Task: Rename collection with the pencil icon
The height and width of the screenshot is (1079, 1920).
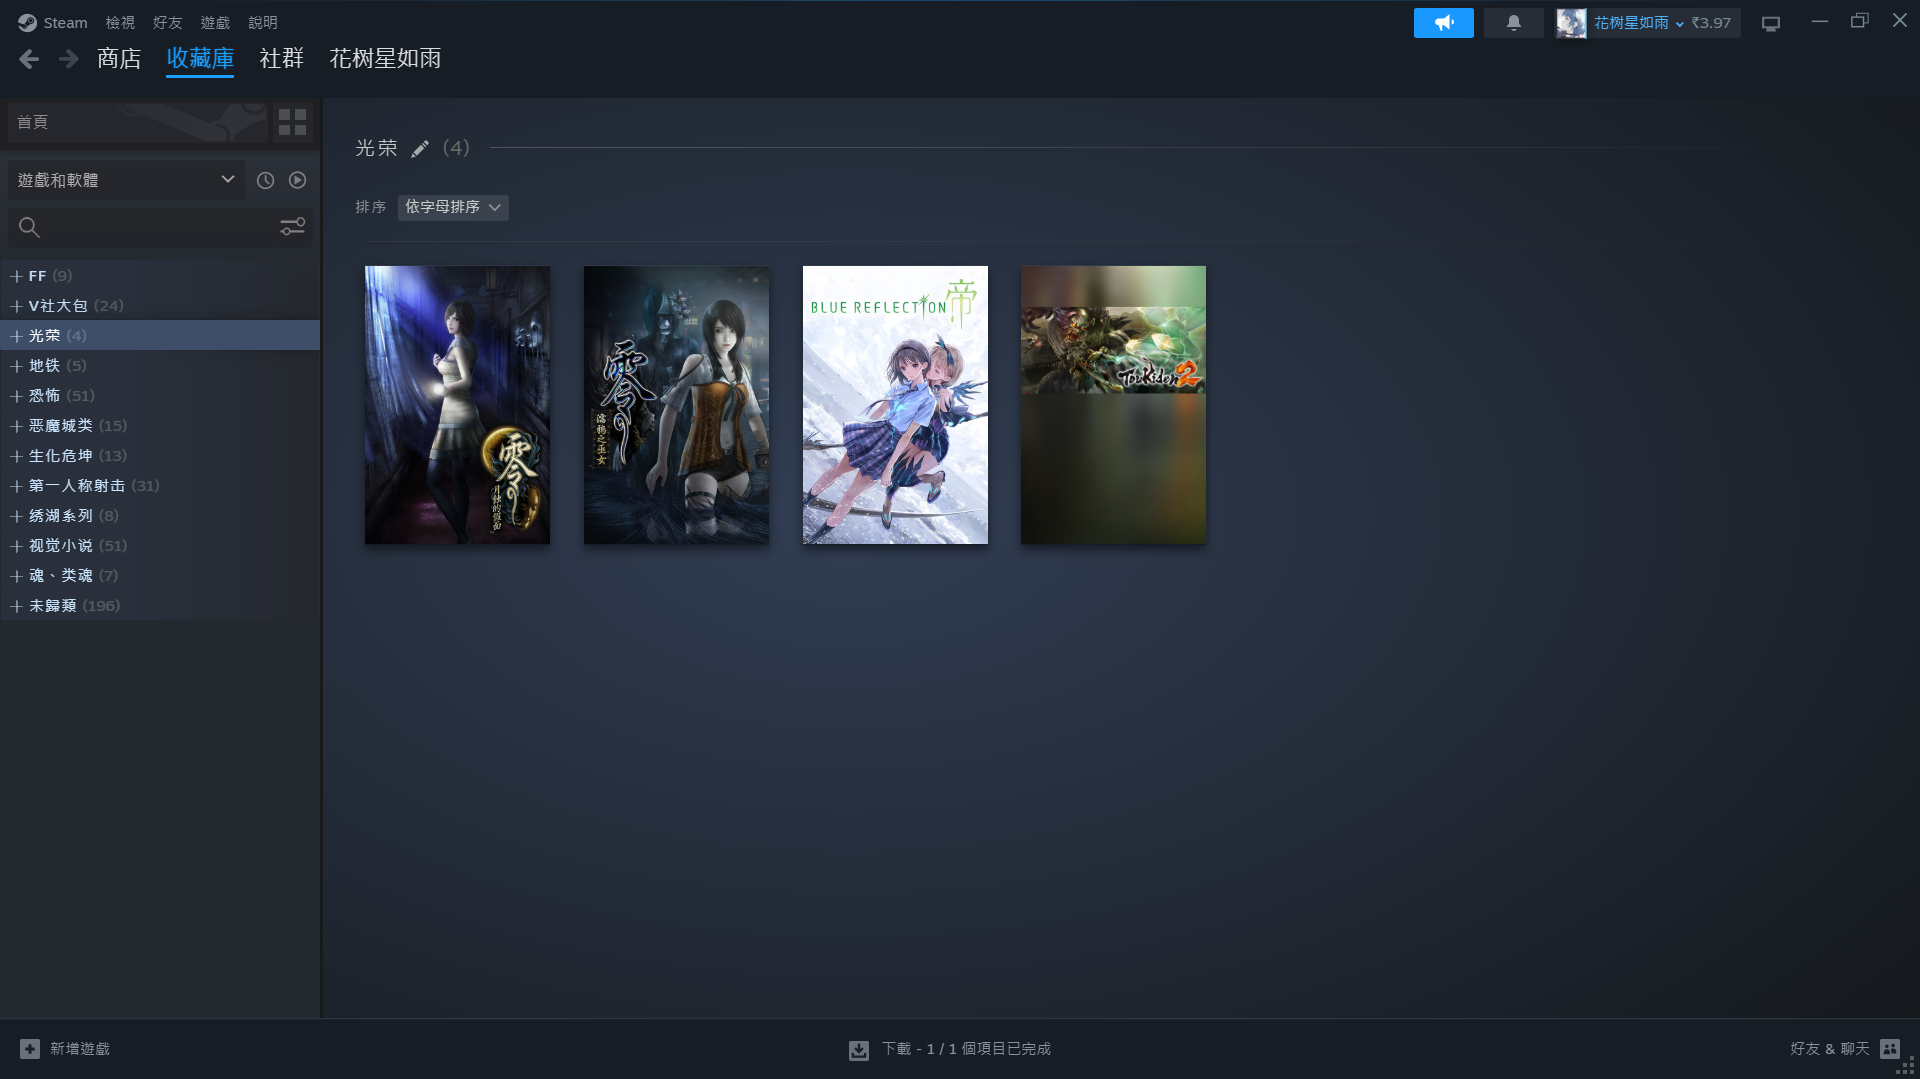Action: 420,148
